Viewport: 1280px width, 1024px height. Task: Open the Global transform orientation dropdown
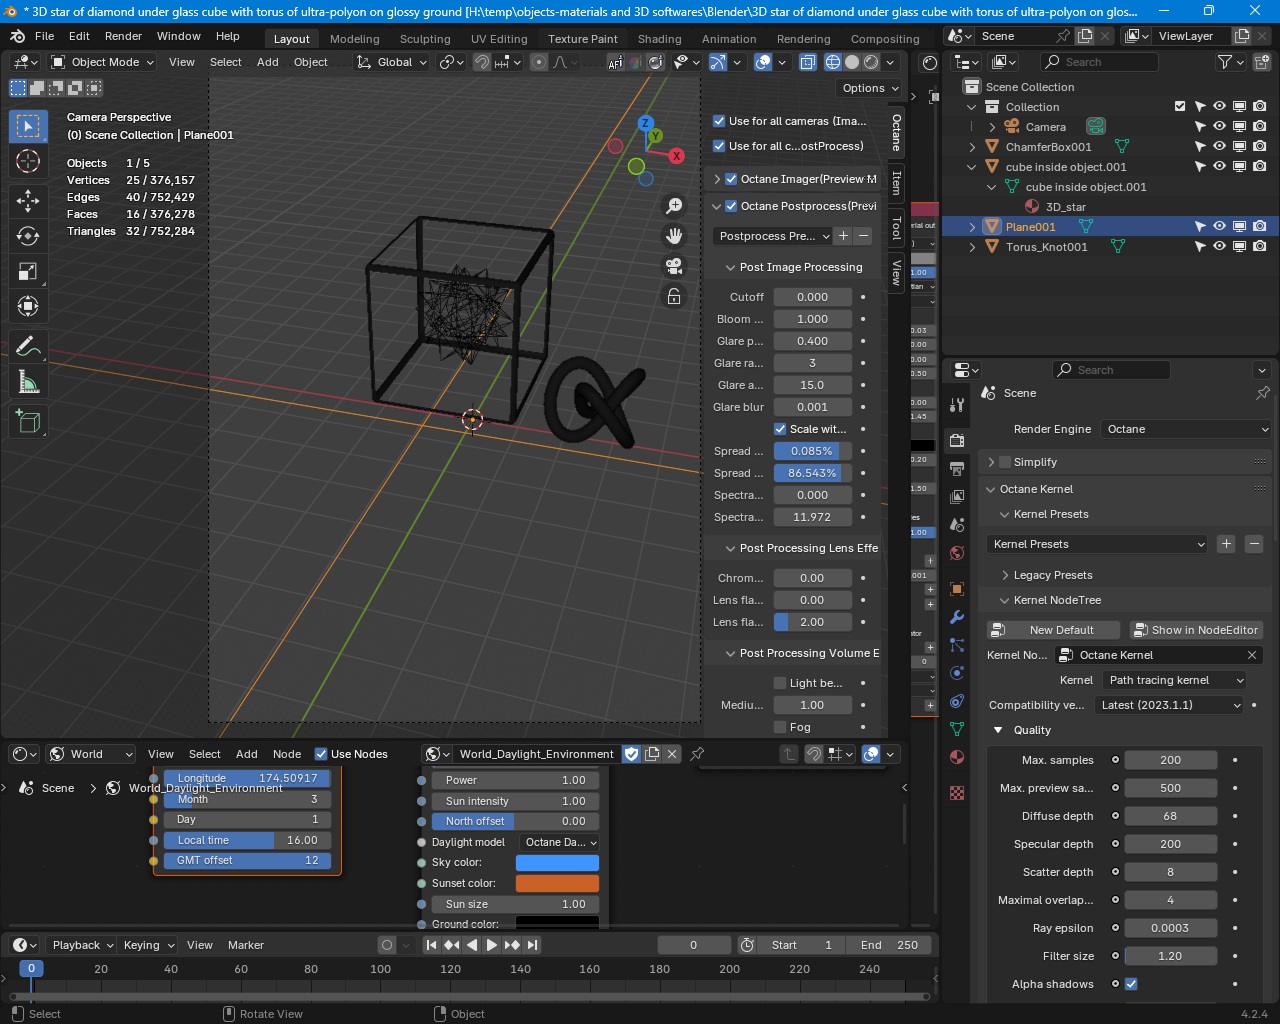[x=392, y=62]
